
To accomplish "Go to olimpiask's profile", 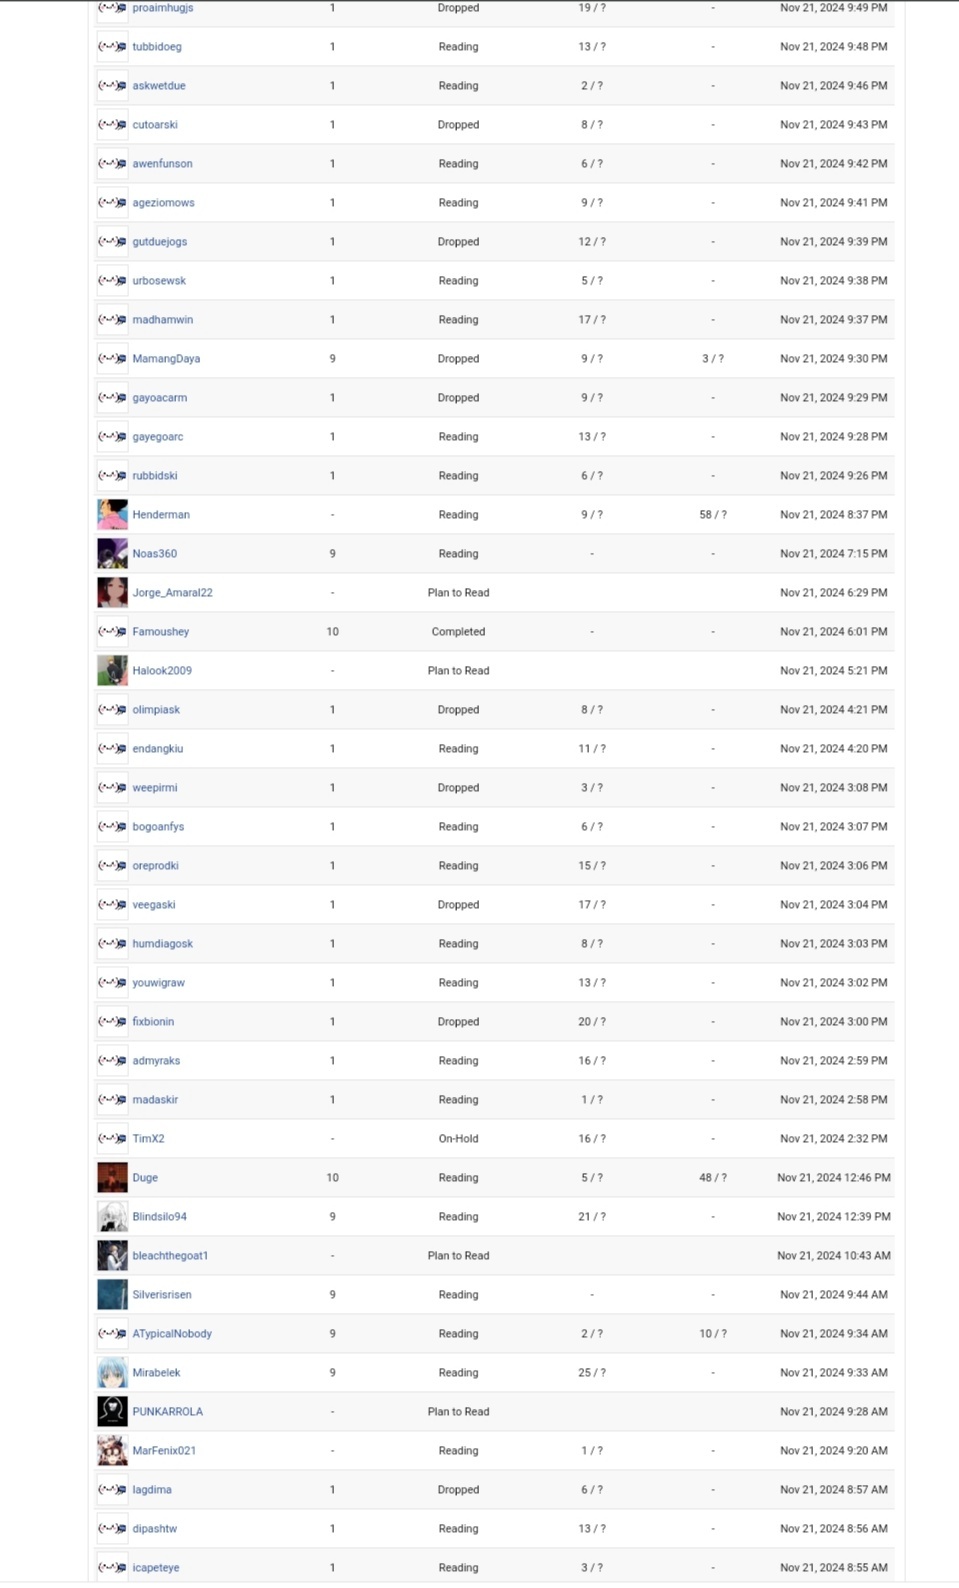I will point(156,710).
